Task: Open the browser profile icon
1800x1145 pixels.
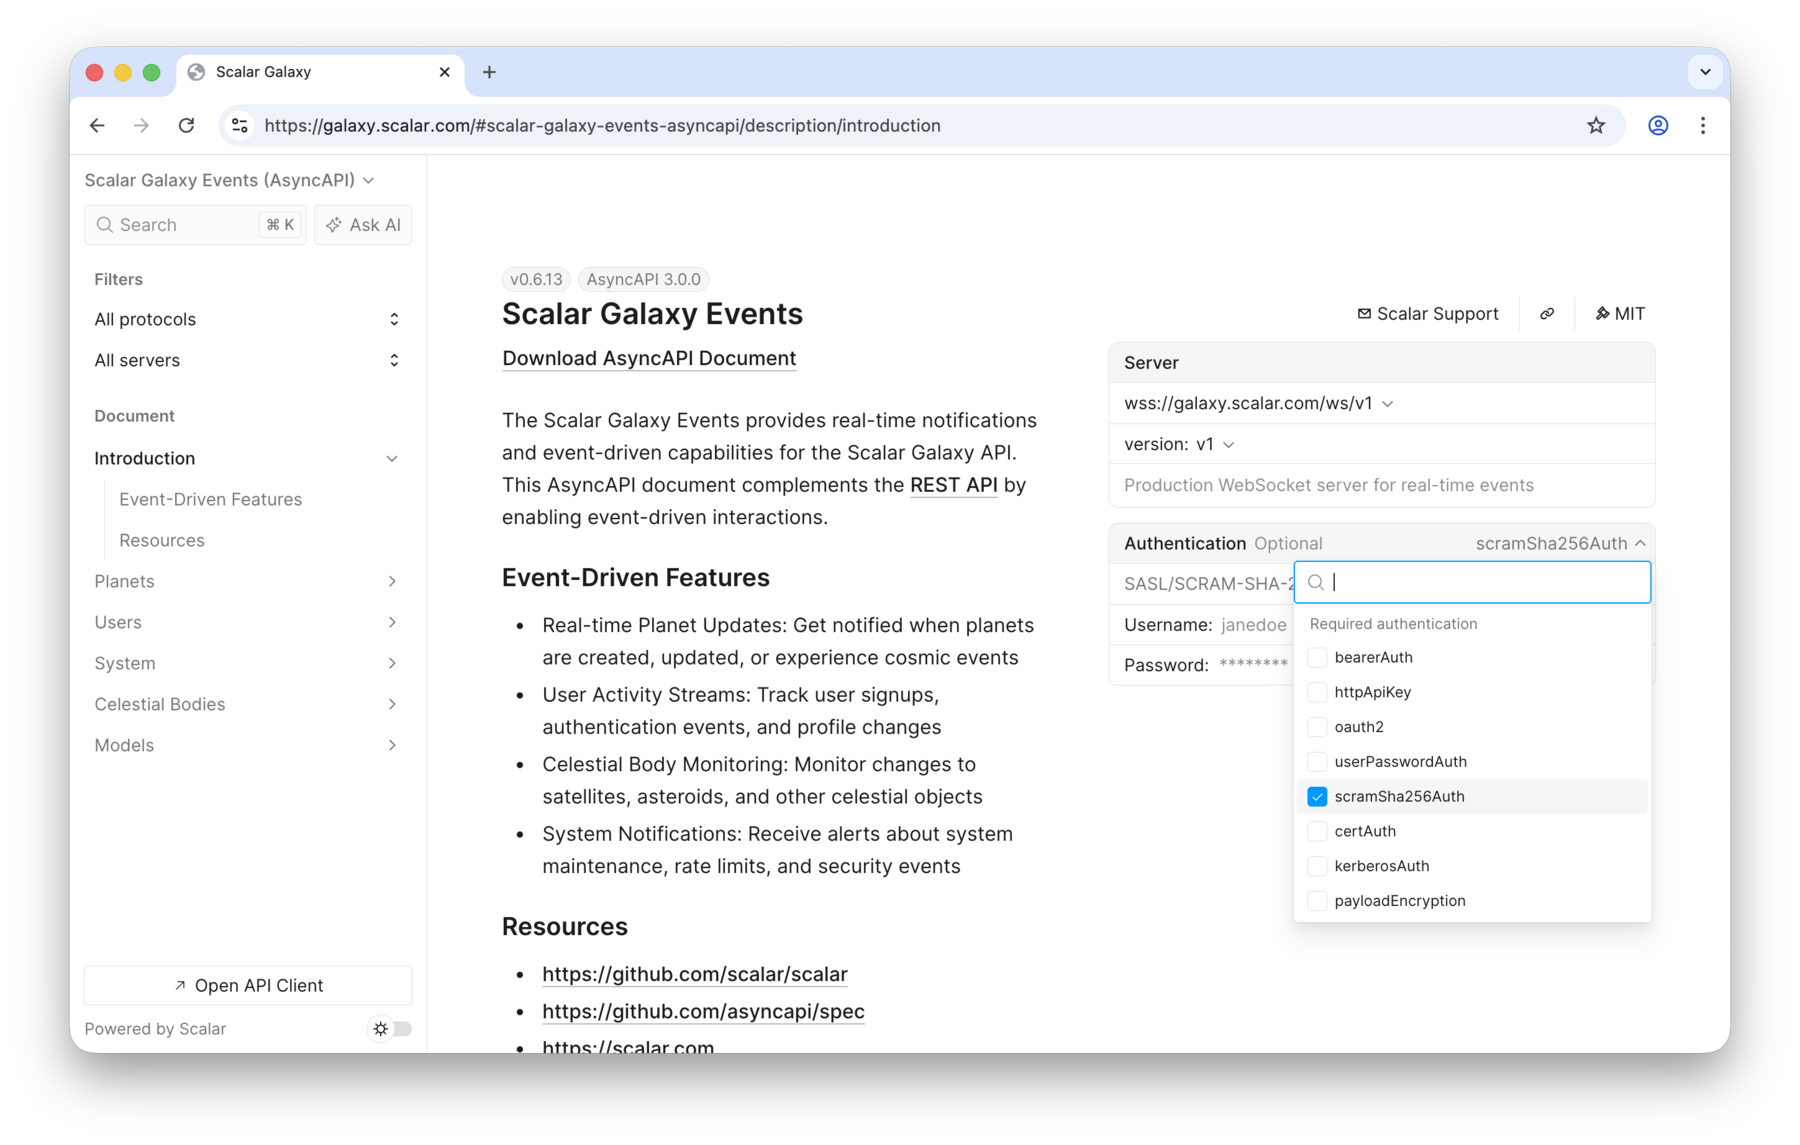Action: click(1658, 126)
